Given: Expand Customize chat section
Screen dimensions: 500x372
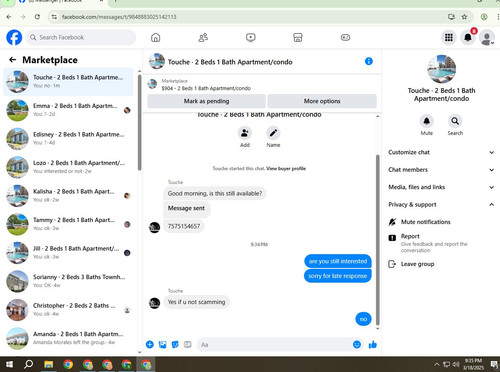Looking at the screenshot, I should pos(441,152).
